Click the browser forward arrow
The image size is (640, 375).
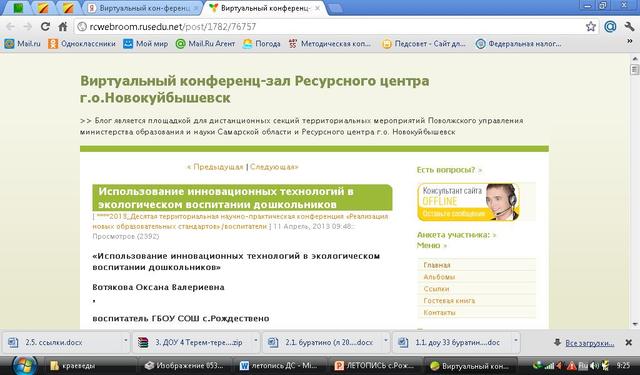pos(28,27)
